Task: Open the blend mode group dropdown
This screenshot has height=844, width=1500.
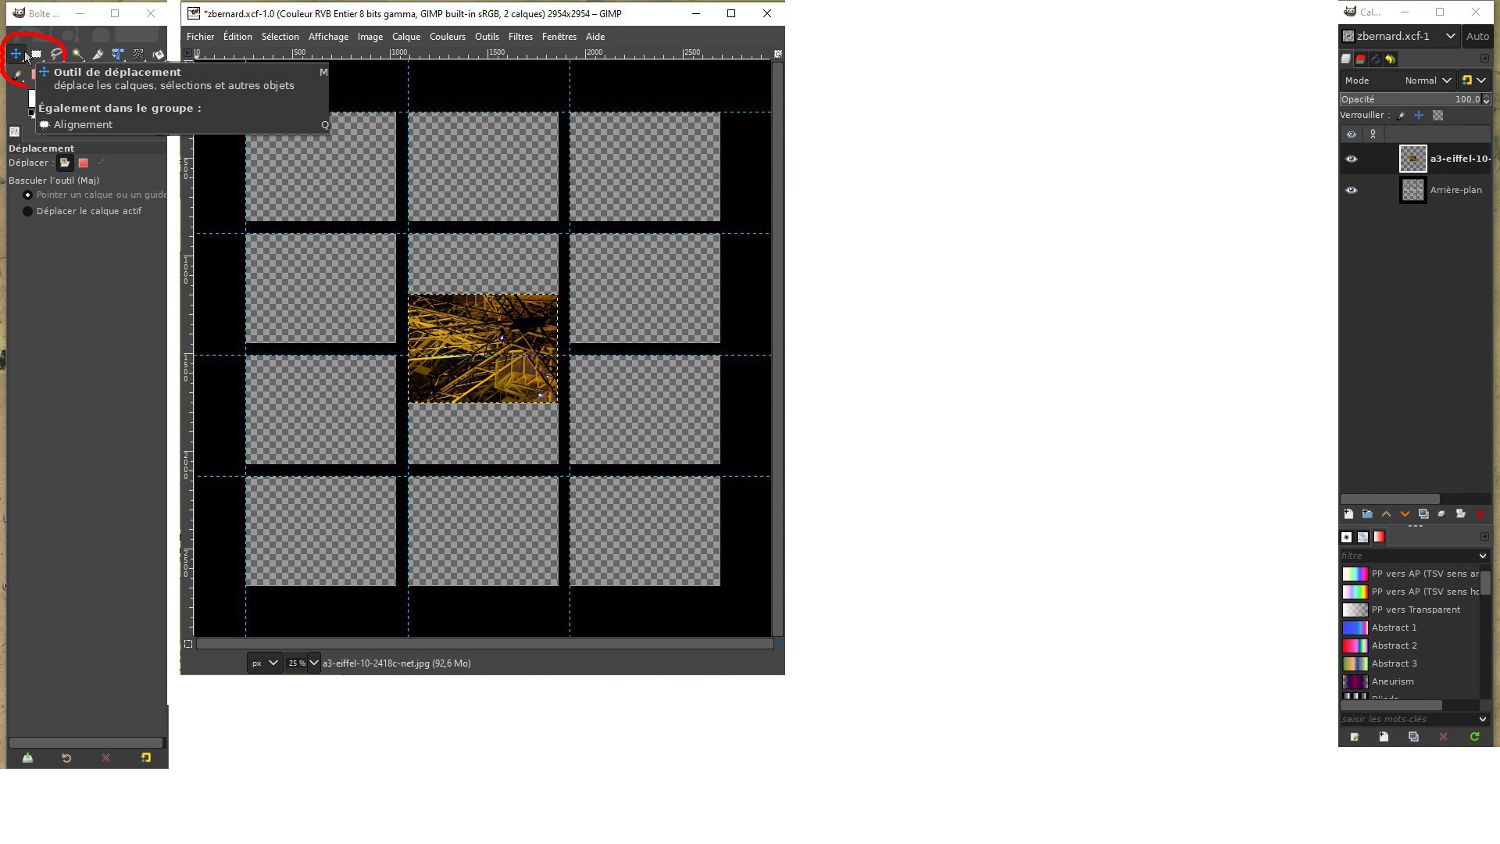Action: (x=1474, y=80)
